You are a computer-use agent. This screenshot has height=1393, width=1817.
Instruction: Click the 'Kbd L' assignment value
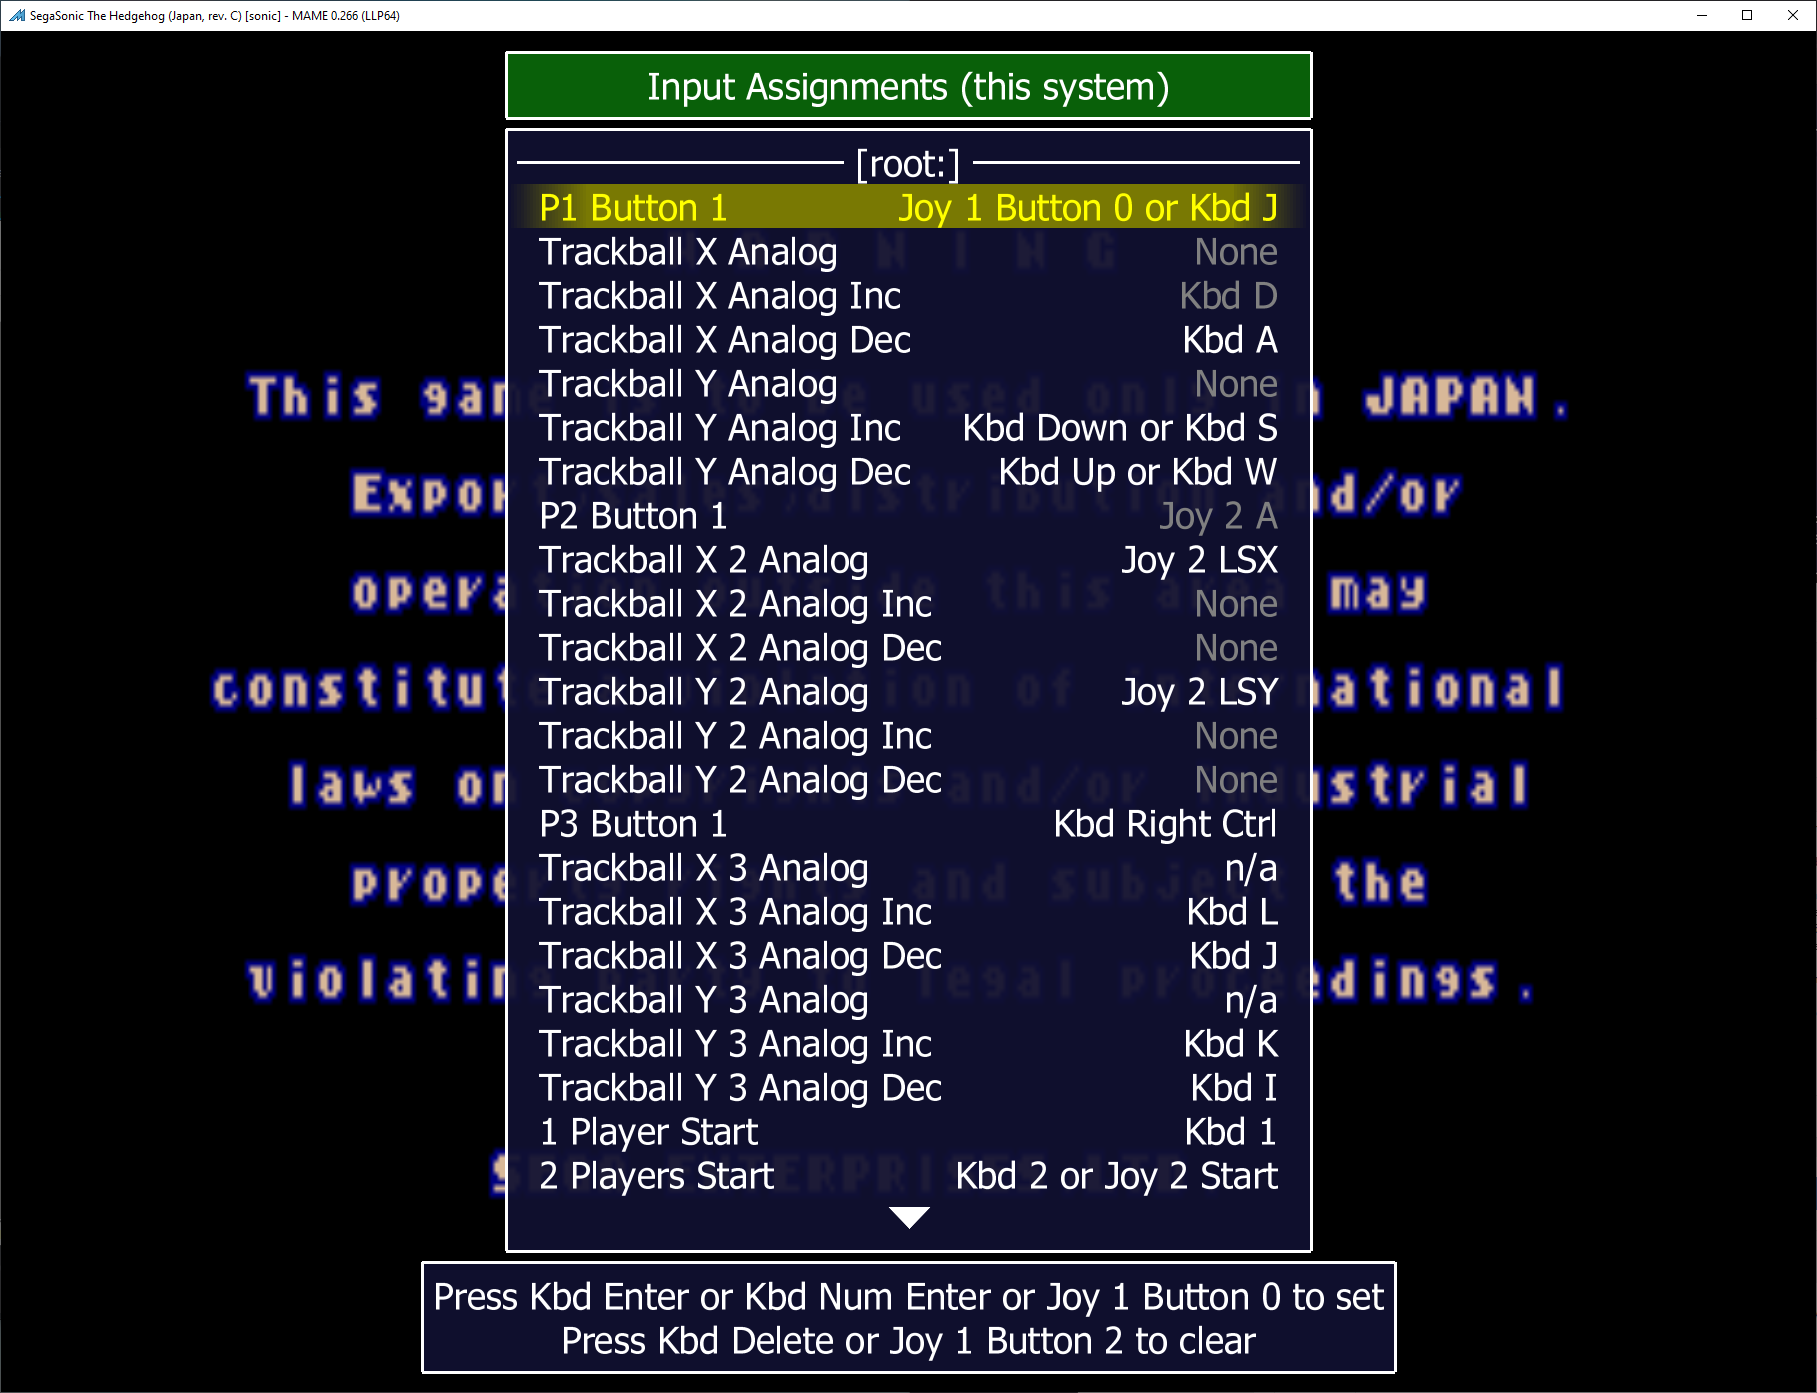point(1232,911)
